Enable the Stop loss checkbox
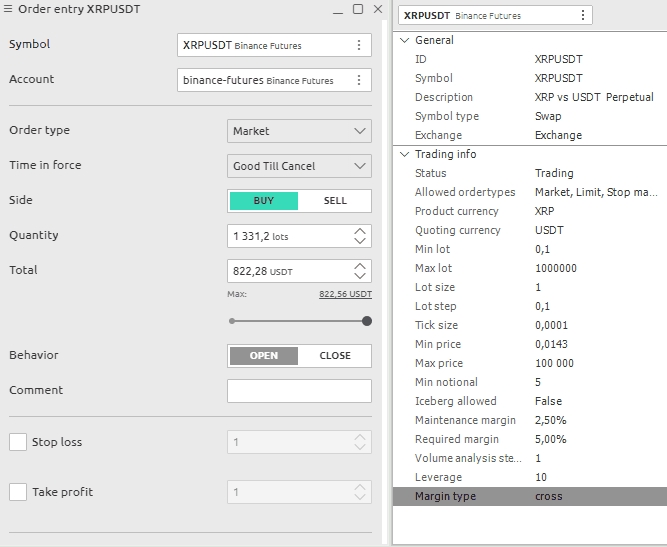 18,442
